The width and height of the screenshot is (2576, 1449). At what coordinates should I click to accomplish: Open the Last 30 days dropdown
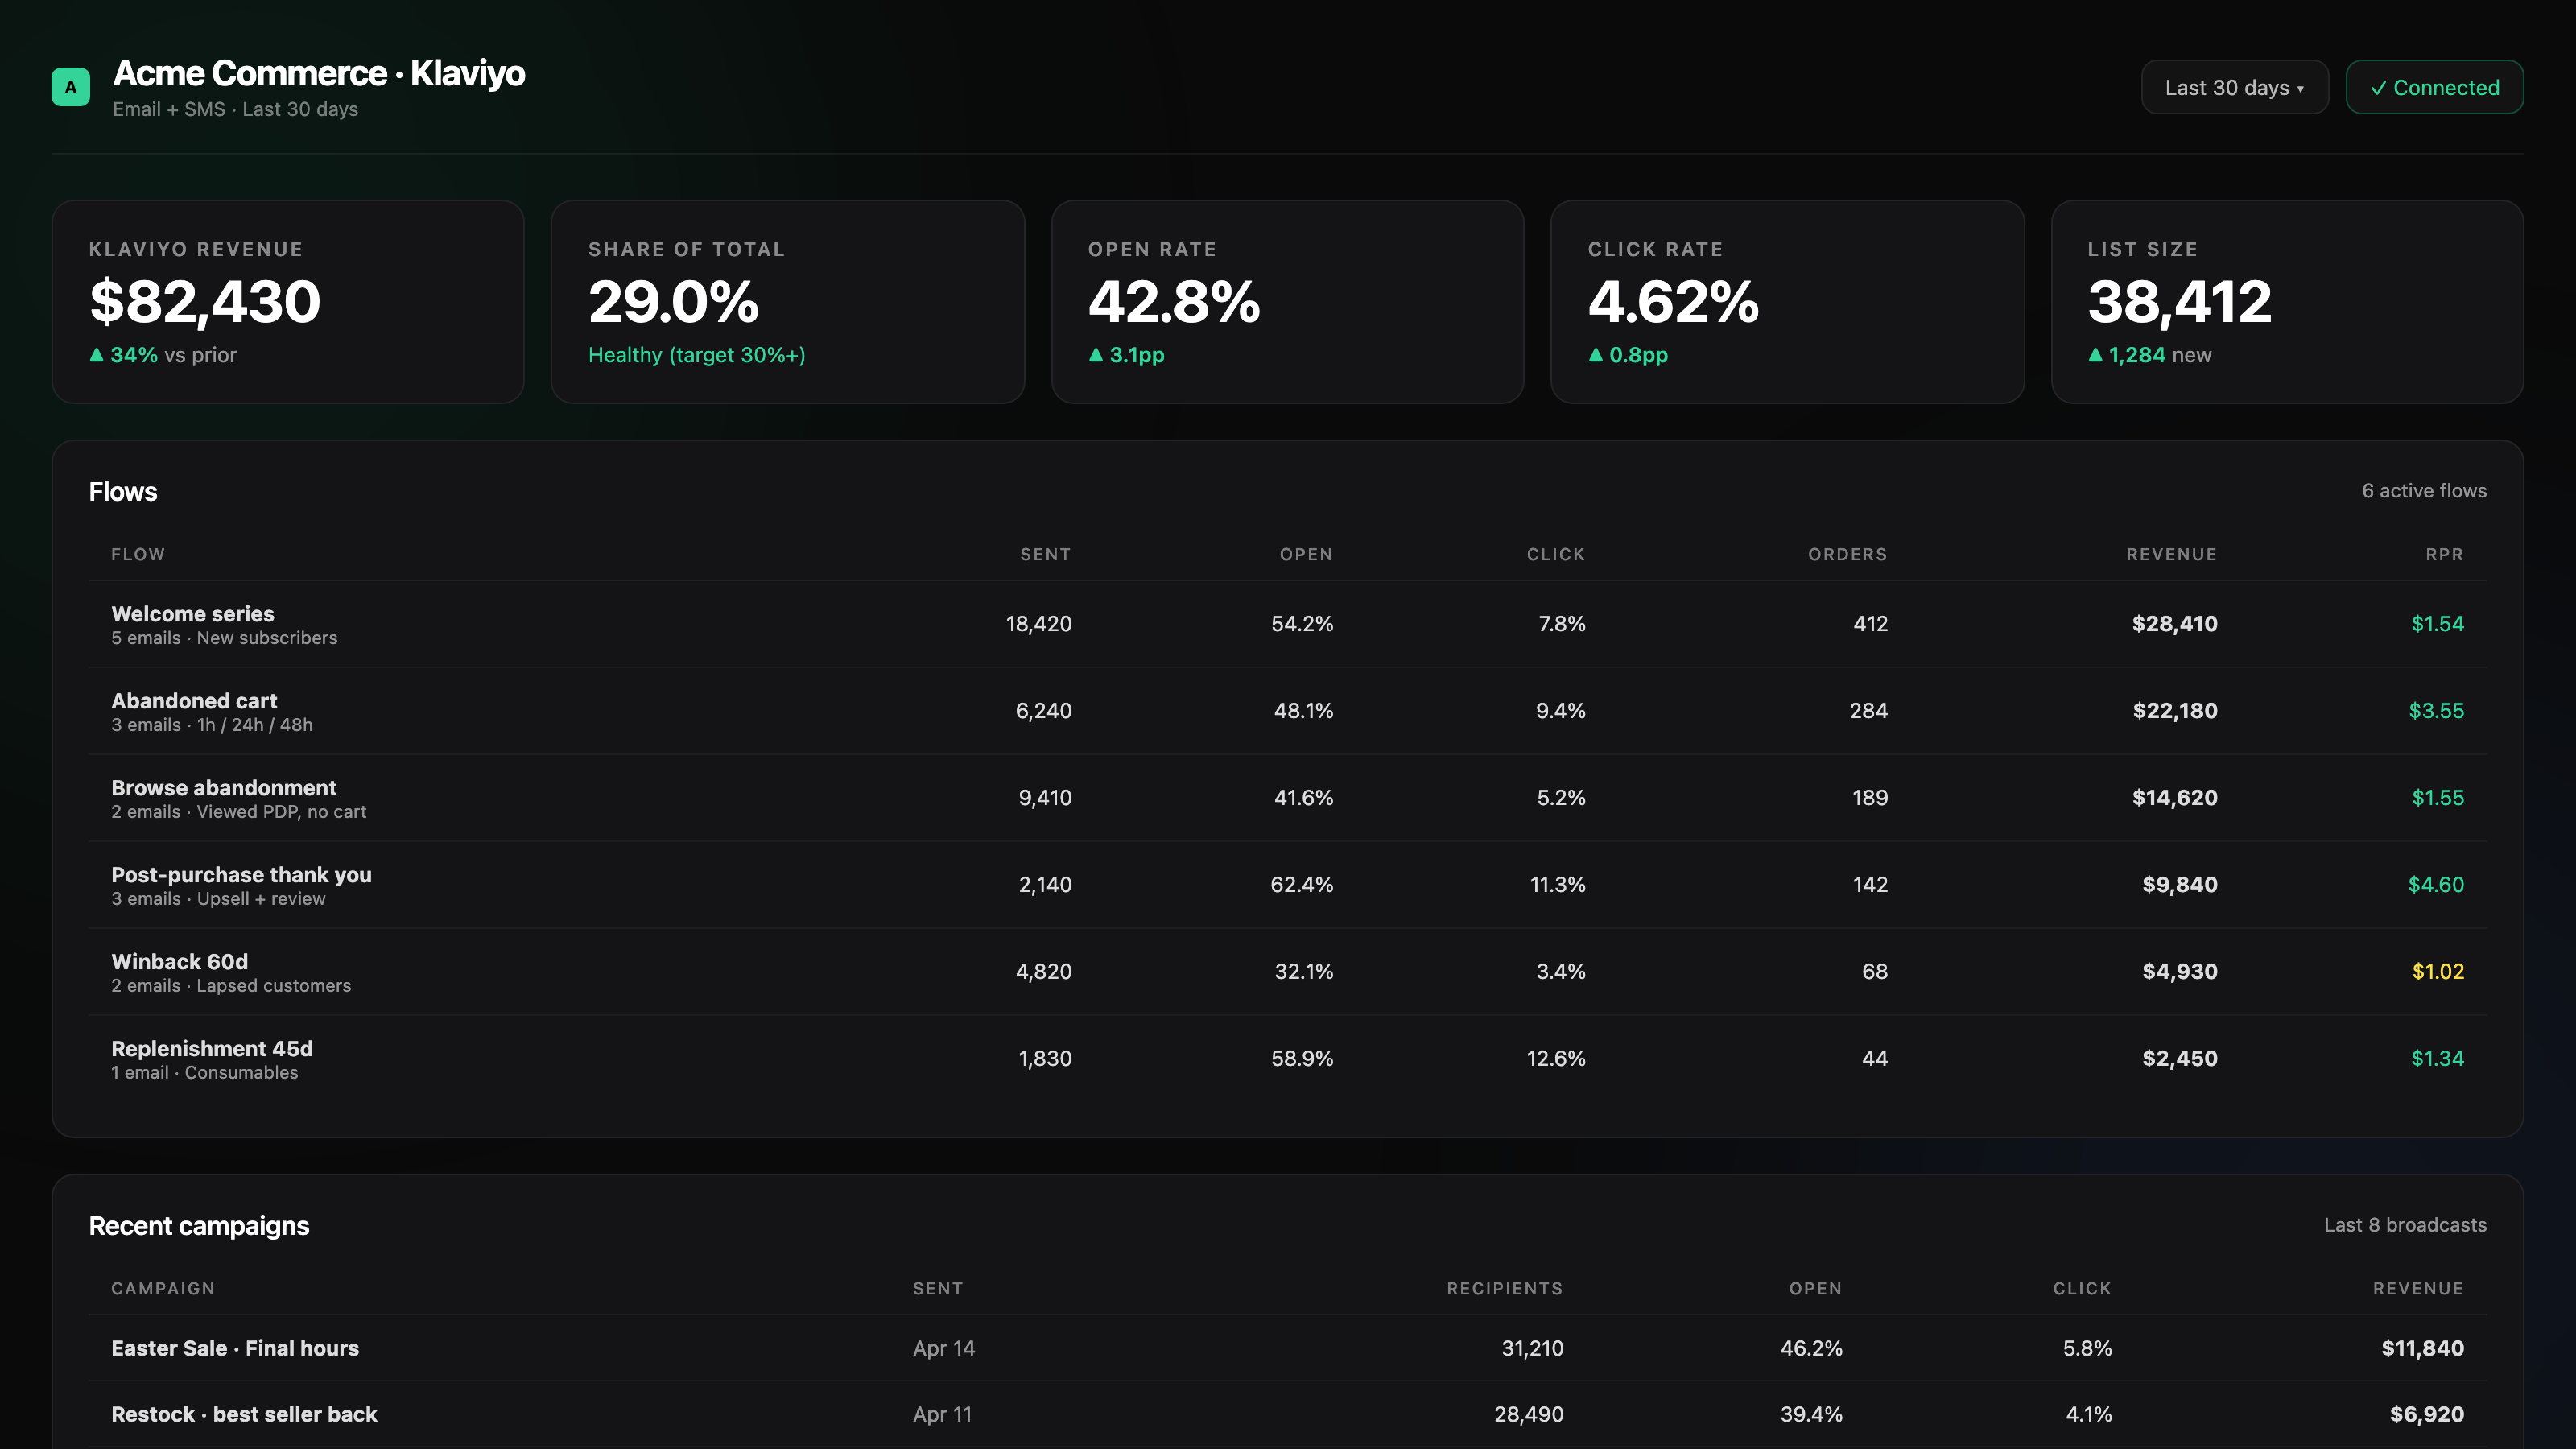(x=2234, y=87)
